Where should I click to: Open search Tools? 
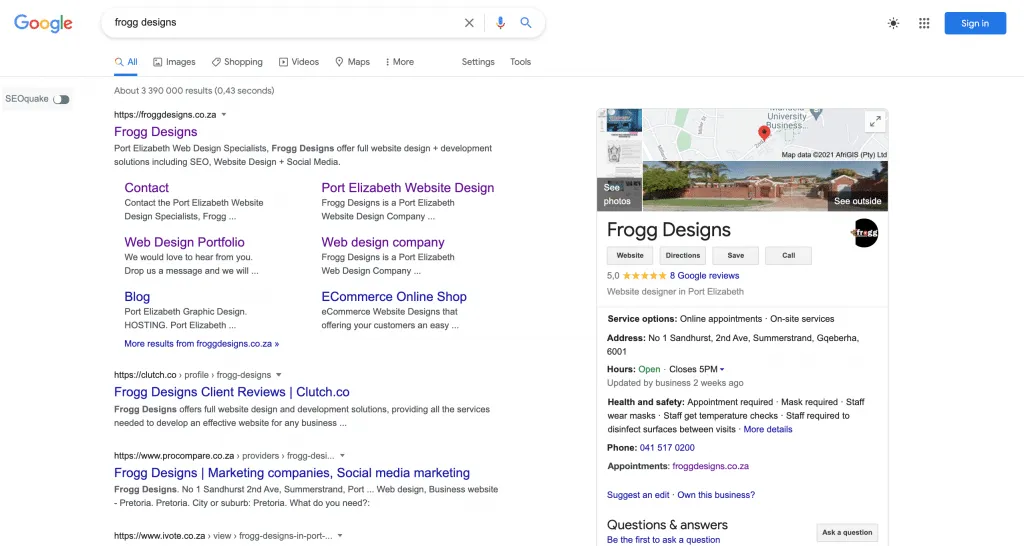[520, 62]
